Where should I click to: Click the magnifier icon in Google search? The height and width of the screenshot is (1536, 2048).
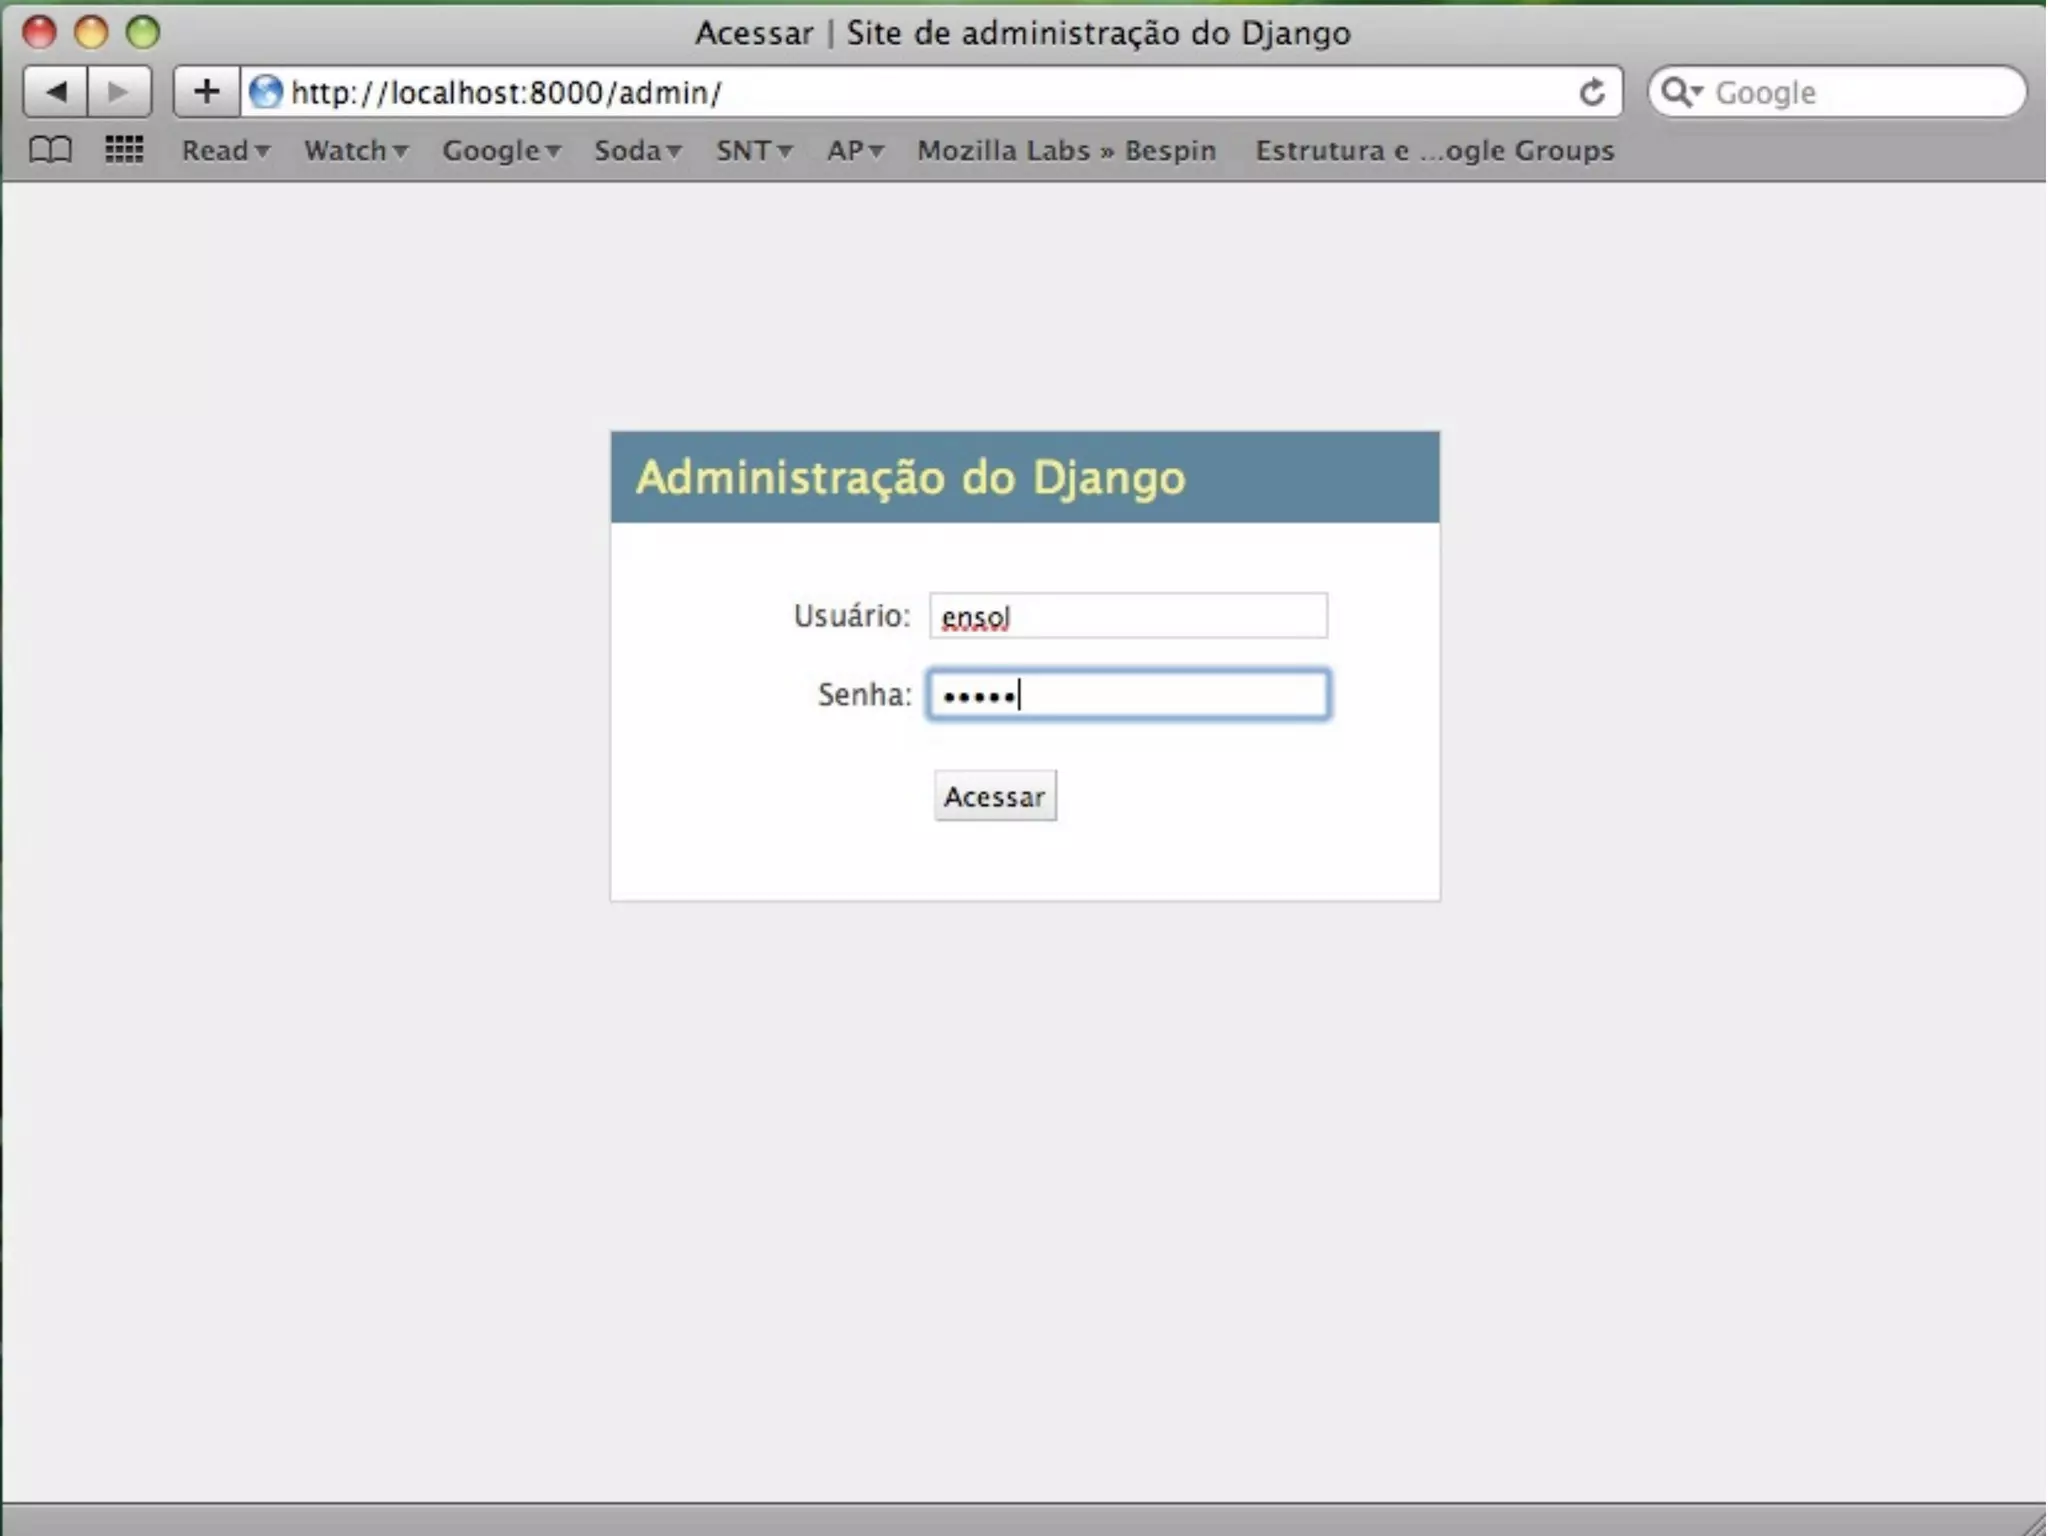[1681, 92]
